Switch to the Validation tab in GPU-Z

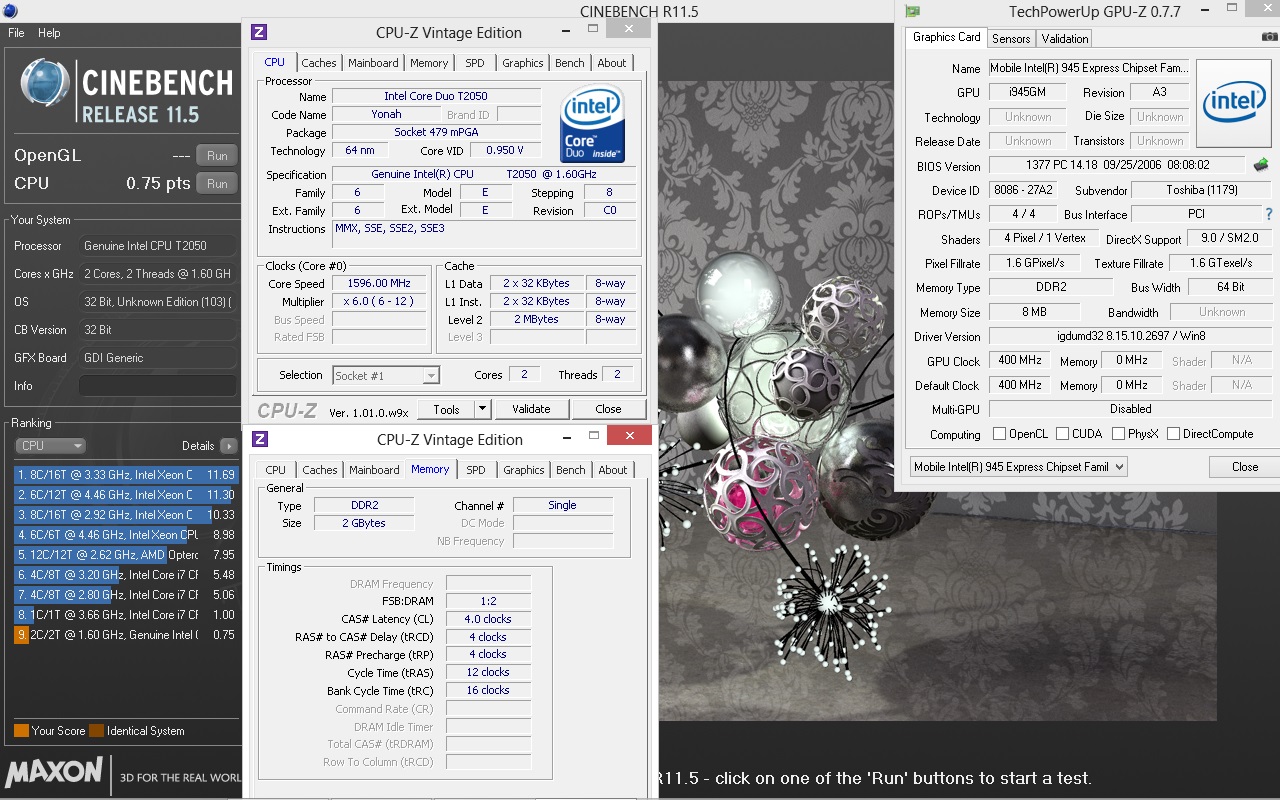pyautogui.click(x=1064, y=39)
